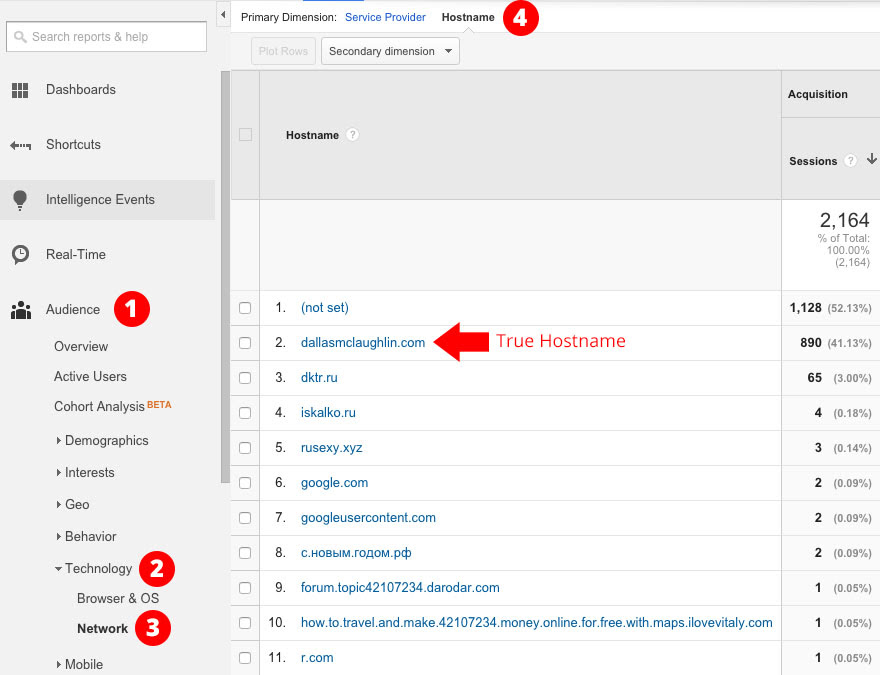Check the checkbox for dallasmclaughlin.com row
The image size is (880, 675).
pyautogui.click(x=245, y=343)
